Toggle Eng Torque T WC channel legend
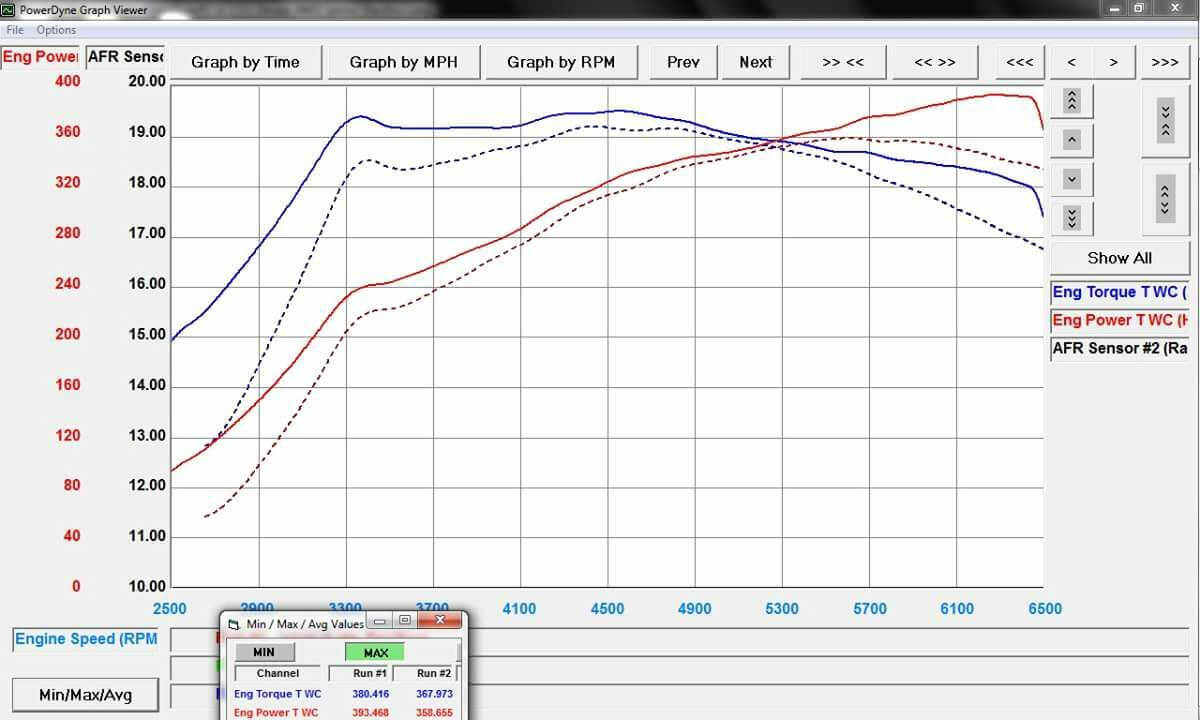The height and width of the screenshot is (720, 1200). 1119,292
